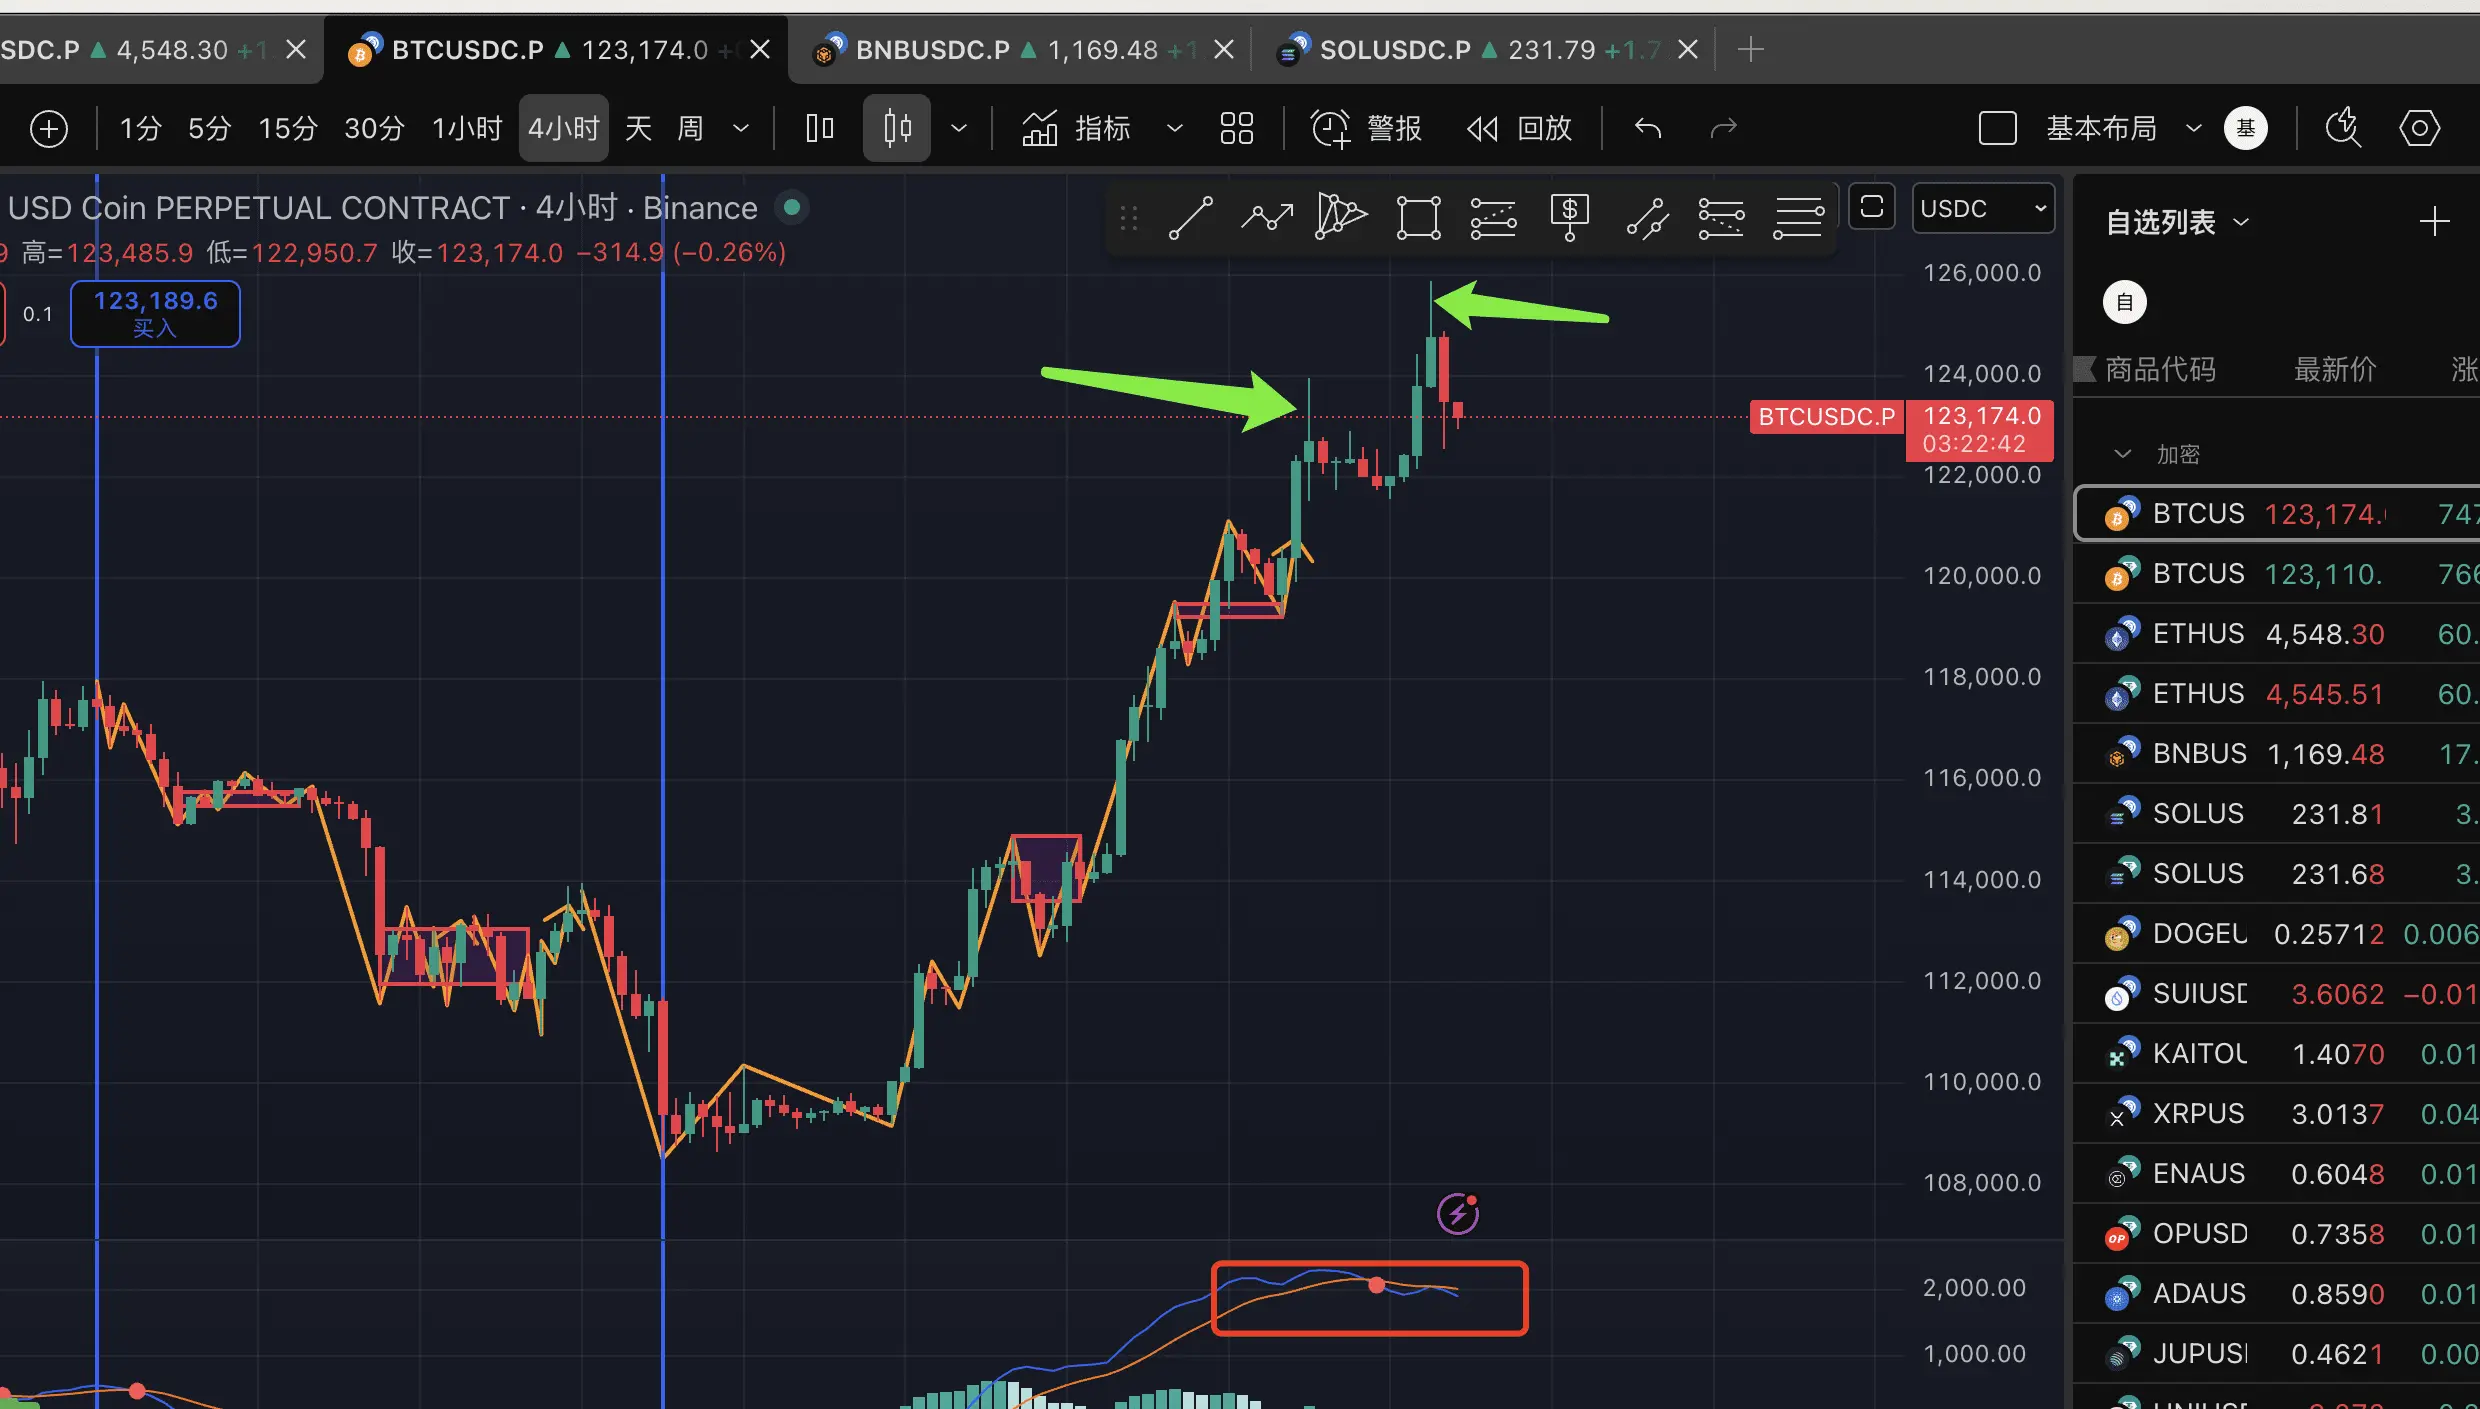Toggle candlestick chart style button
Screen dimensions: 2480x1409
[x=897, y=128]
